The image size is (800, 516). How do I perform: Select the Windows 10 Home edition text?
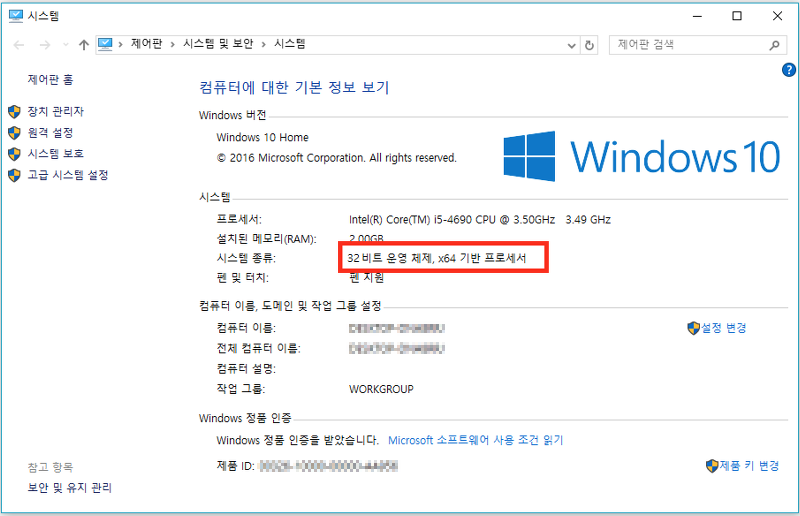pos(262,137)
